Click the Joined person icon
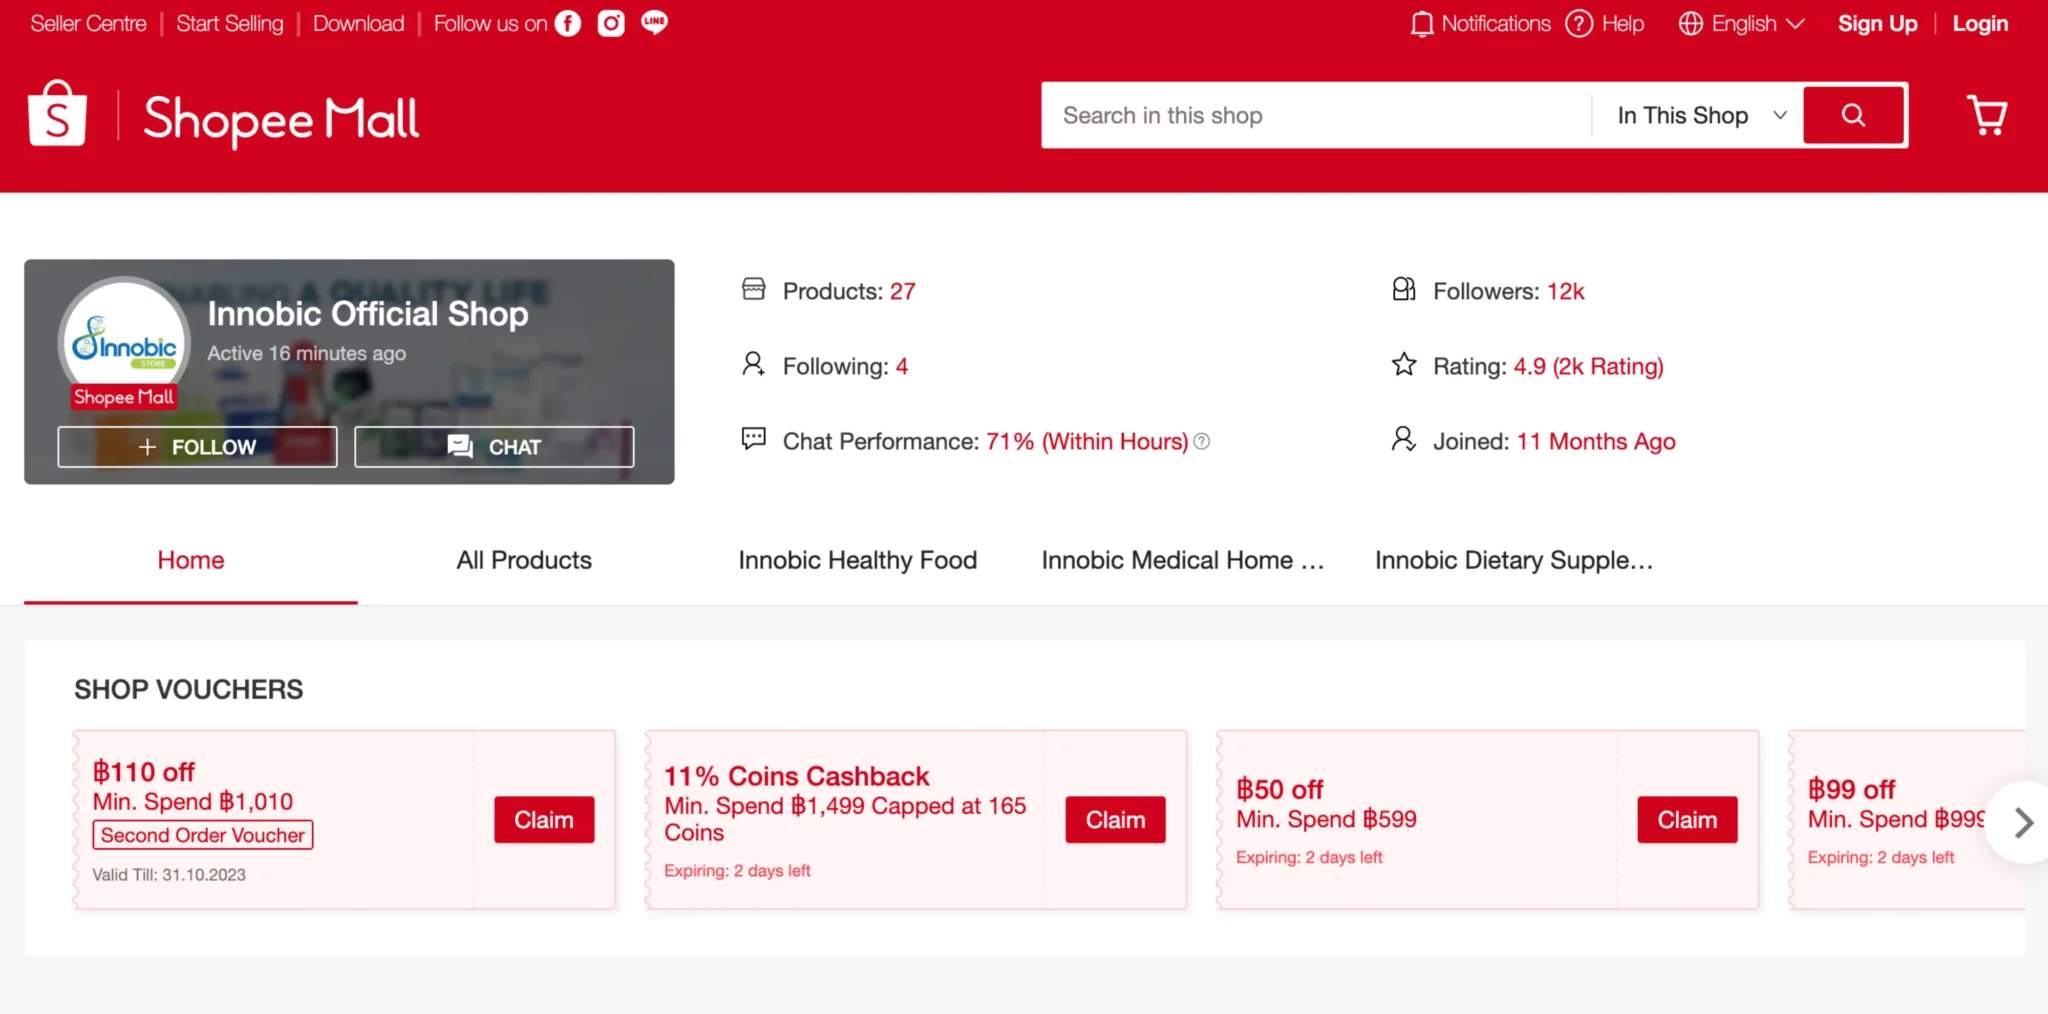The image size is (2048, 1014). click(1404, 439)
